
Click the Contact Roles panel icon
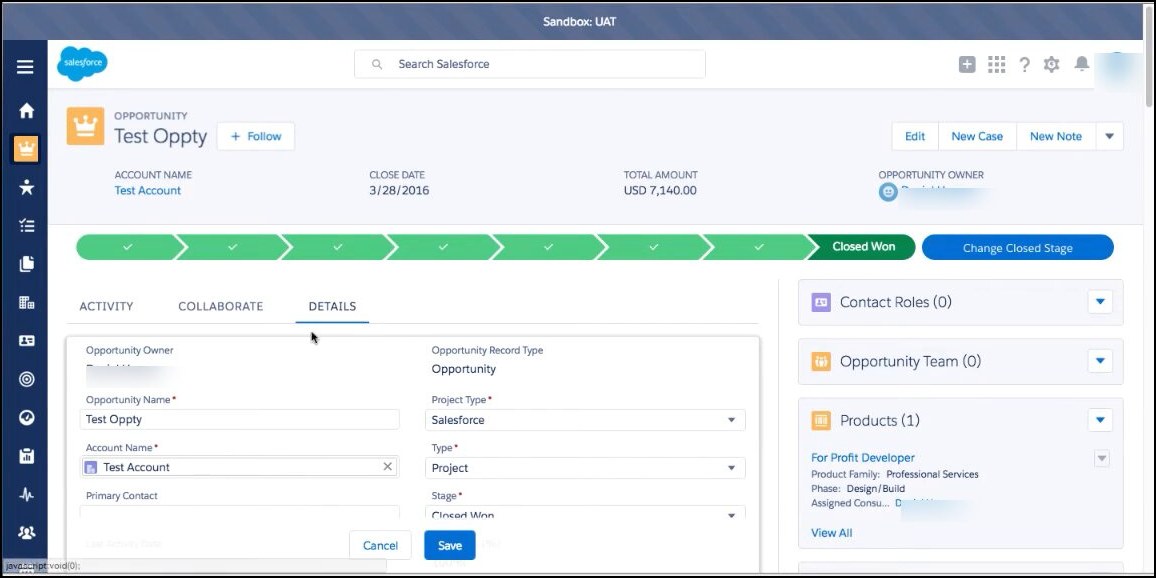coord(821,302)
